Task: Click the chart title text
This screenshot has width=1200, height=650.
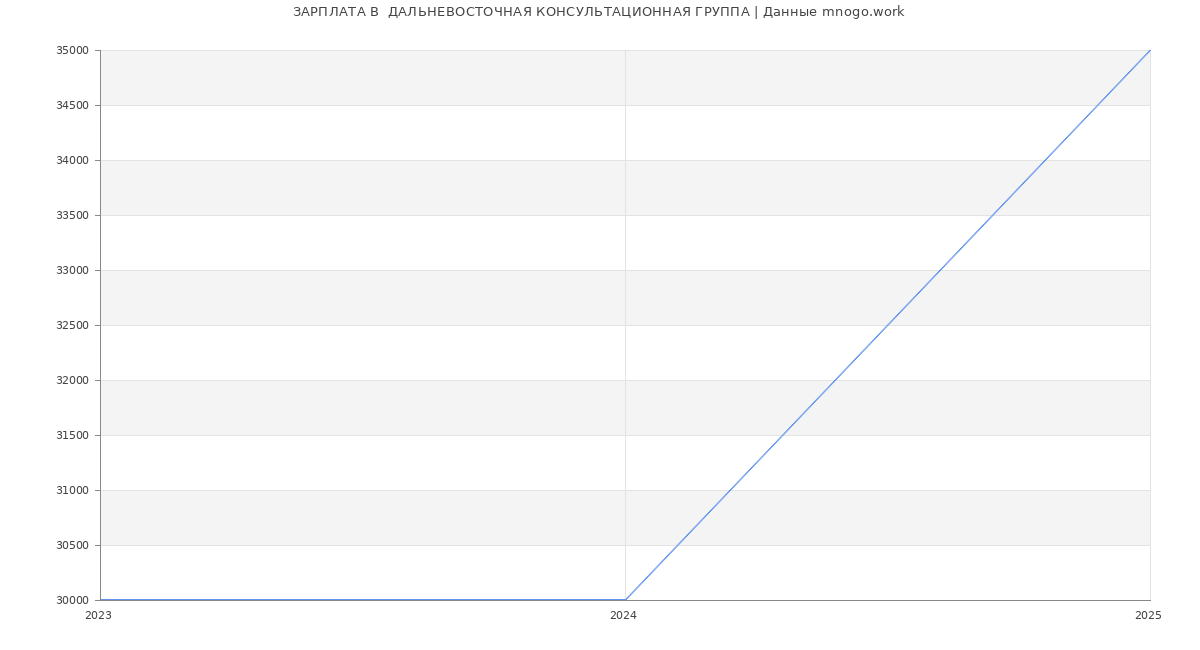Action: (x=598, y=12)
